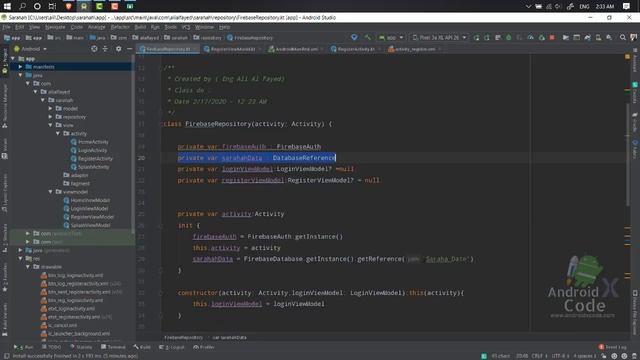This screenshot has height=360, width=640.
Task: Click the Profile app icon in the toolbar
Action: click(x=530, y=38)
